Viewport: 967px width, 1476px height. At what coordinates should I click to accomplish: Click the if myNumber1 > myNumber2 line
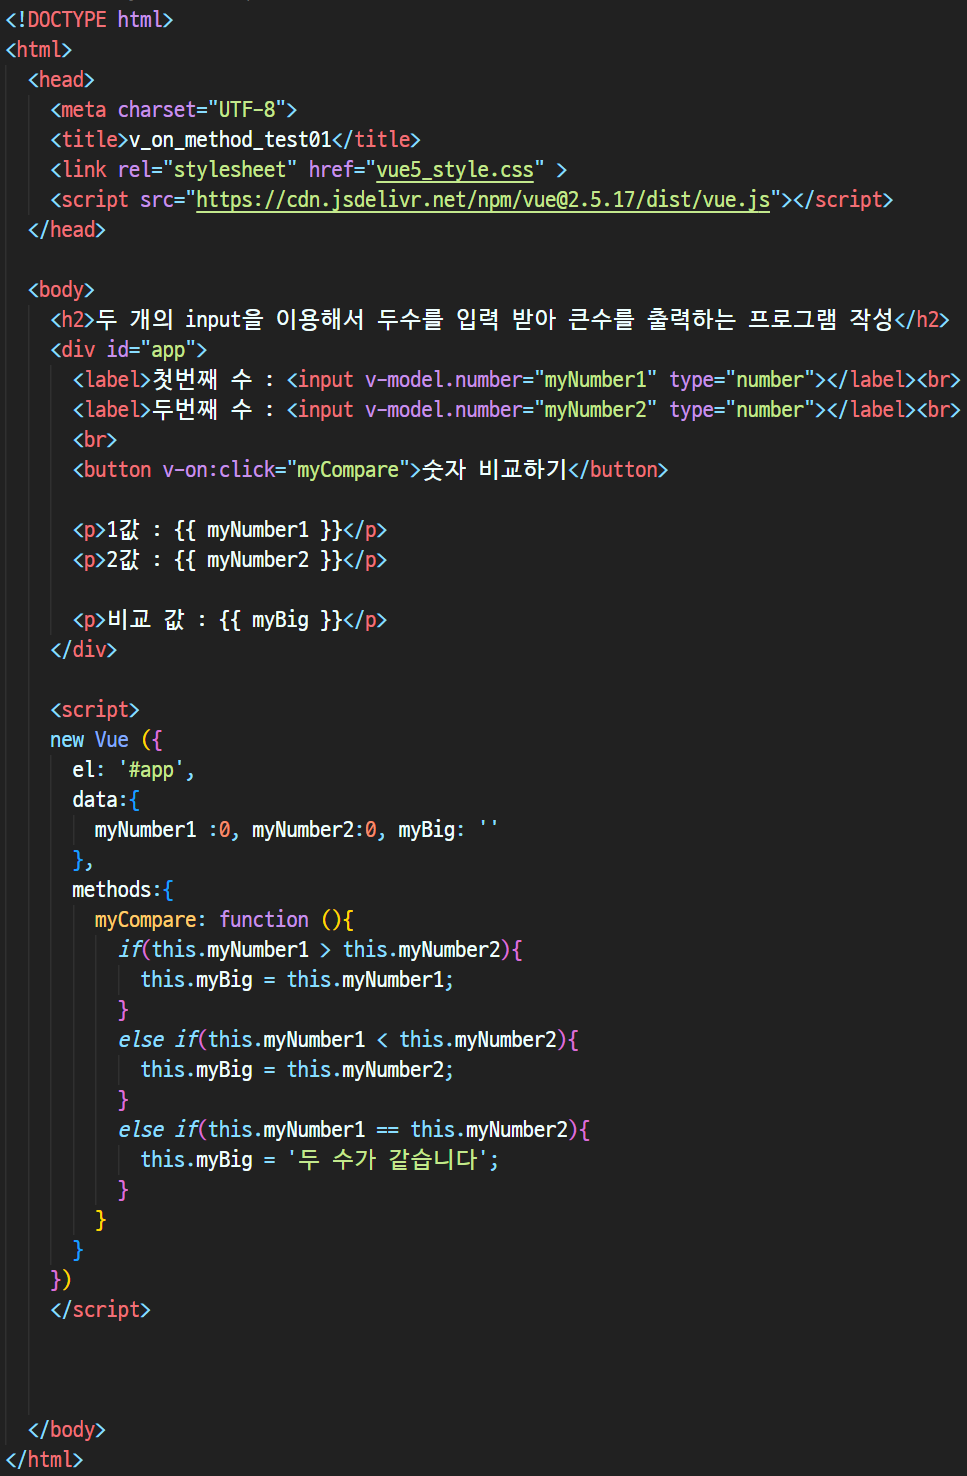(320, 950)
